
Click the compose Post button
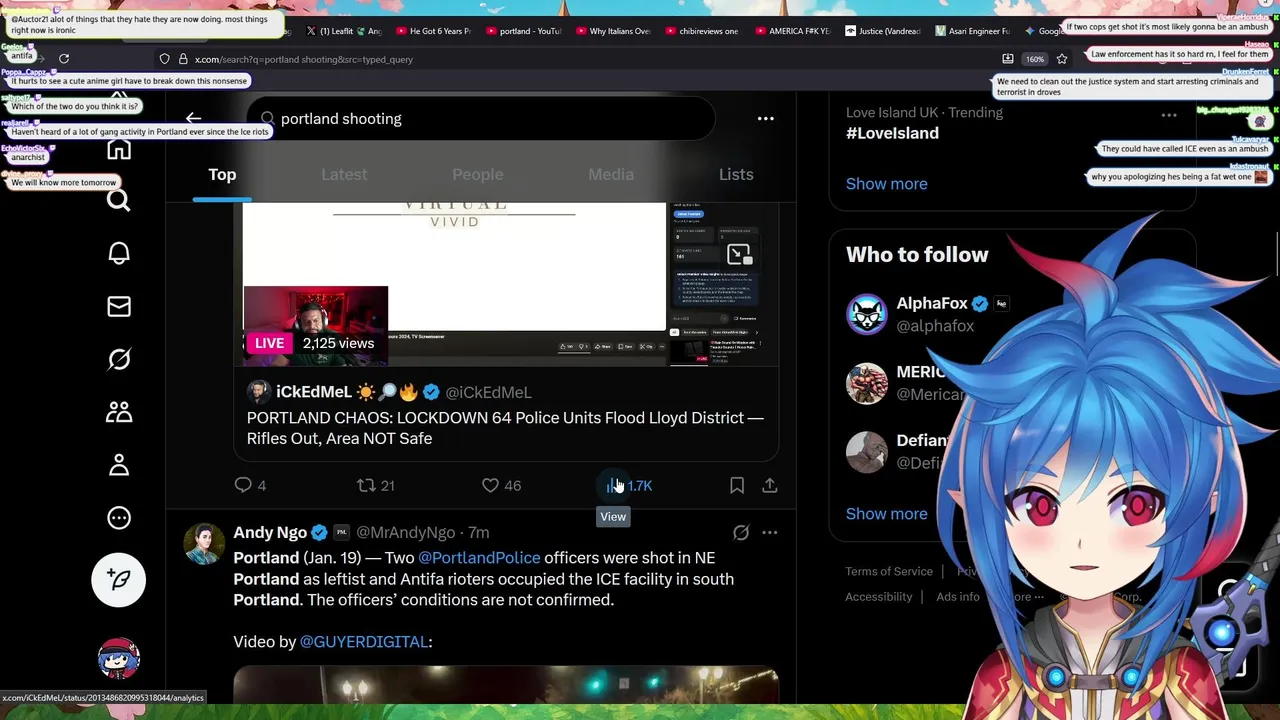(119, 579)
